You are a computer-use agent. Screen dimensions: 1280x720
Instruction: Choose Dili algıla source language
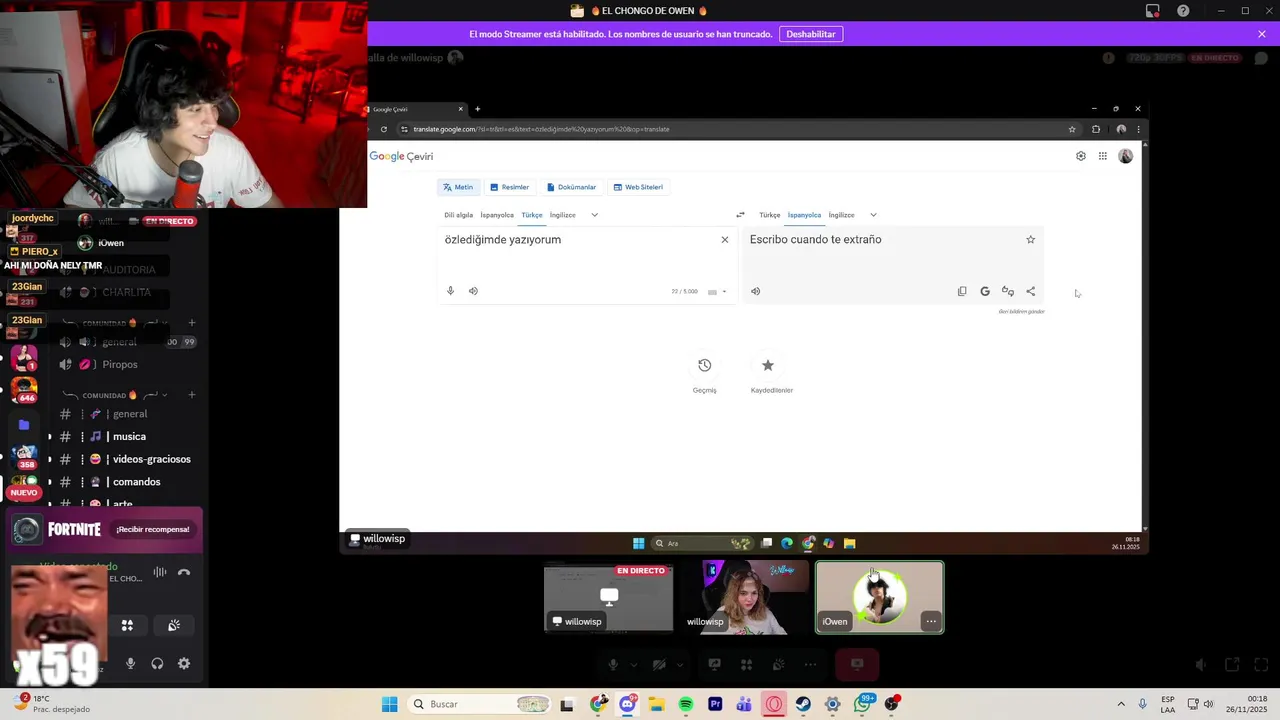click(458, 215)
